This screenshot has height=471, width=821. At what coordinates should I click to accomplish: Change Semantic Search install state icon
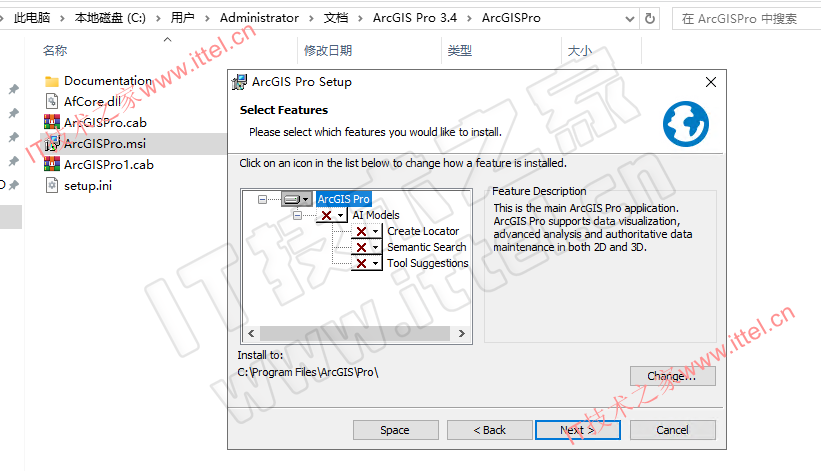[x=367, y=247]
